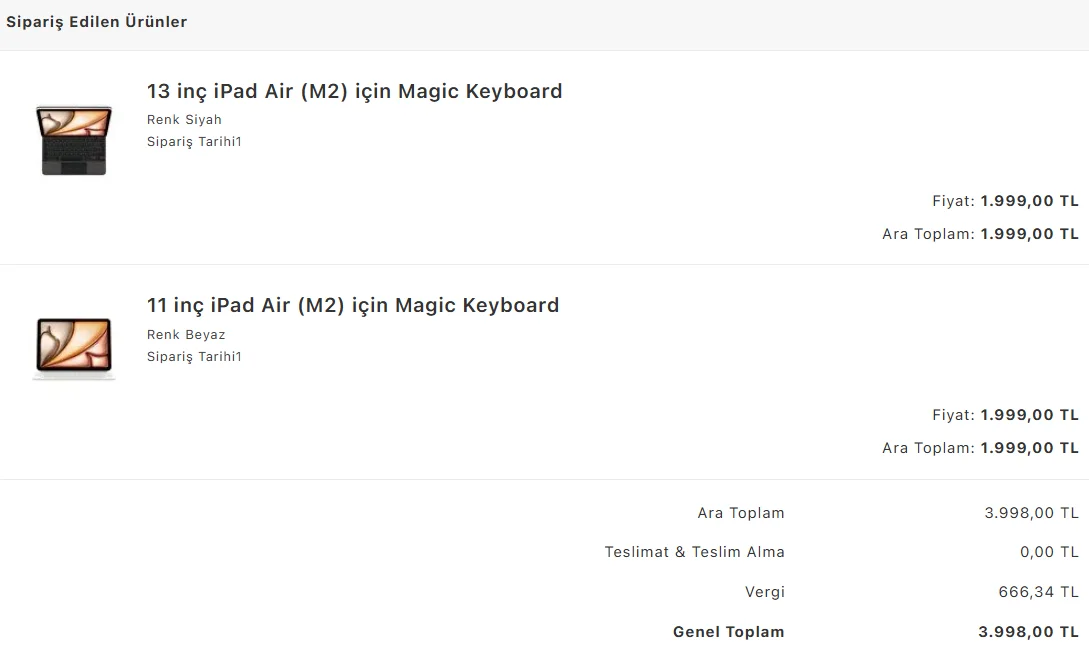This screenshot has width=1089, height=645.
Task: Select the Renk Beyaz color text
Action: (x=186, y=335)
